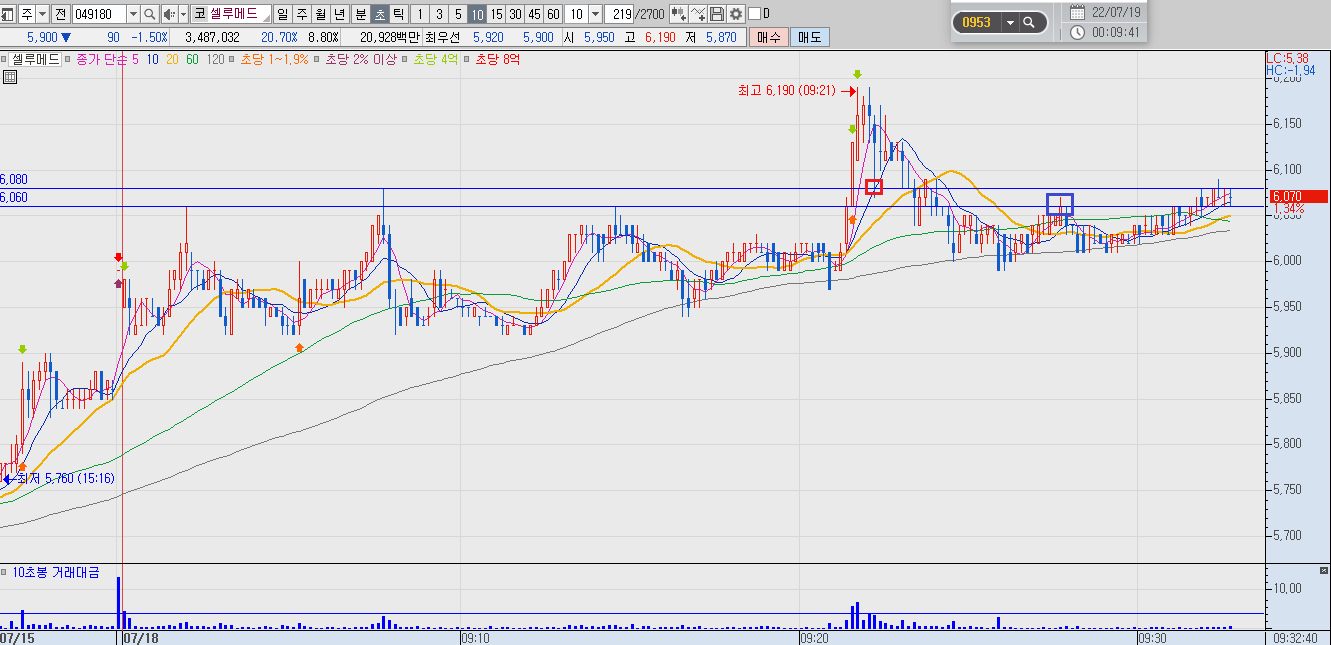Click the 6,070 current price tag on axis
Screen dimensions: 1331x645
1296,196
